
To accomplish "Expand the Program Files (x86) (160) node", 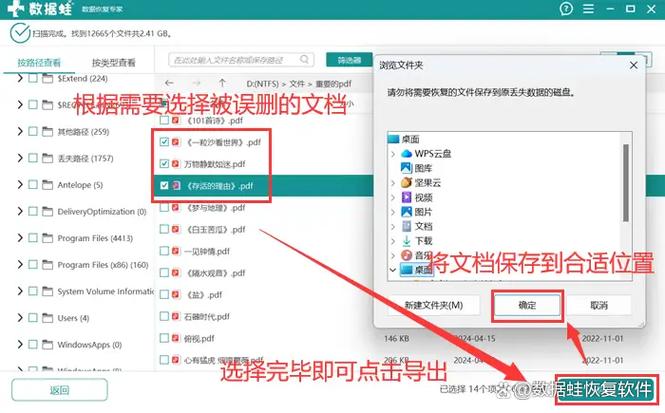I will tap(20, 265).
